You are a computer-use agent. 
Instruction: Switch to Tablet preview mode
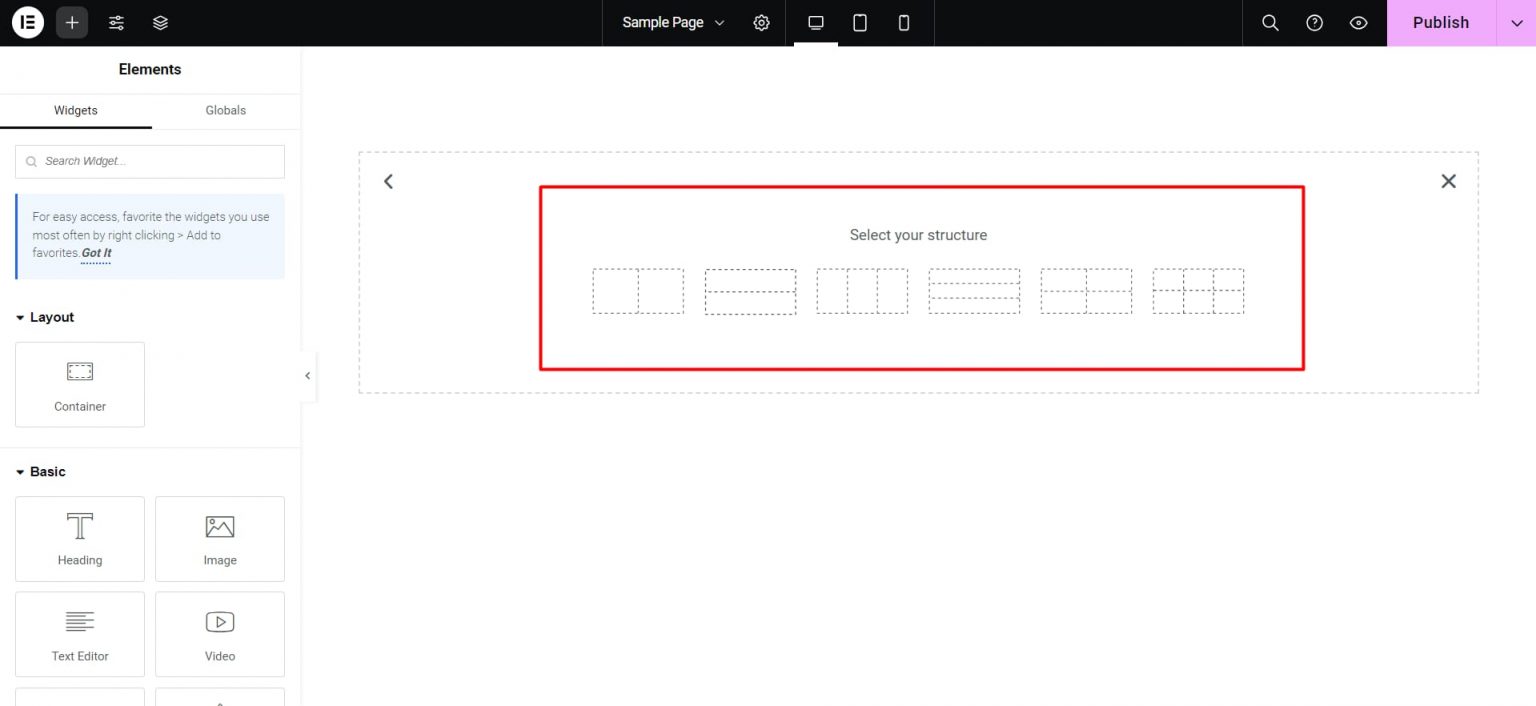859,22
